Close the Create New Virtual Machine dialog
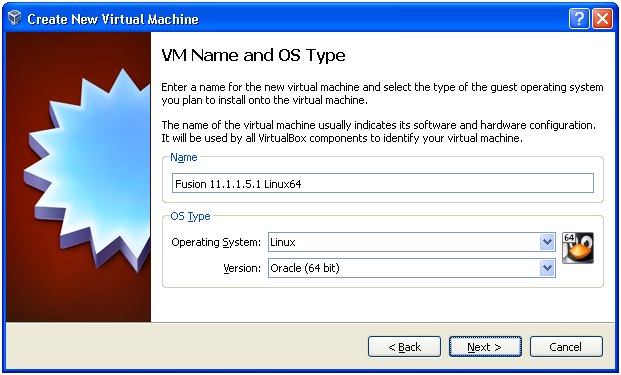This screenshot has width=621, height=375. coord(602,19)
